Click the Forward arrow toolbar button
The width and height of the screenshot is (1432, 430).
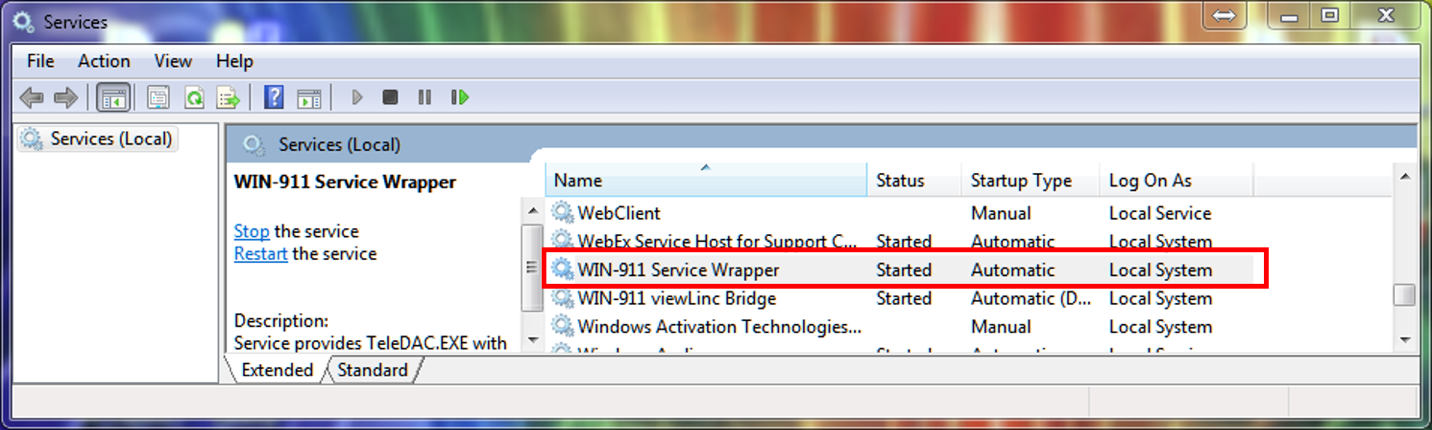(66, 97)
